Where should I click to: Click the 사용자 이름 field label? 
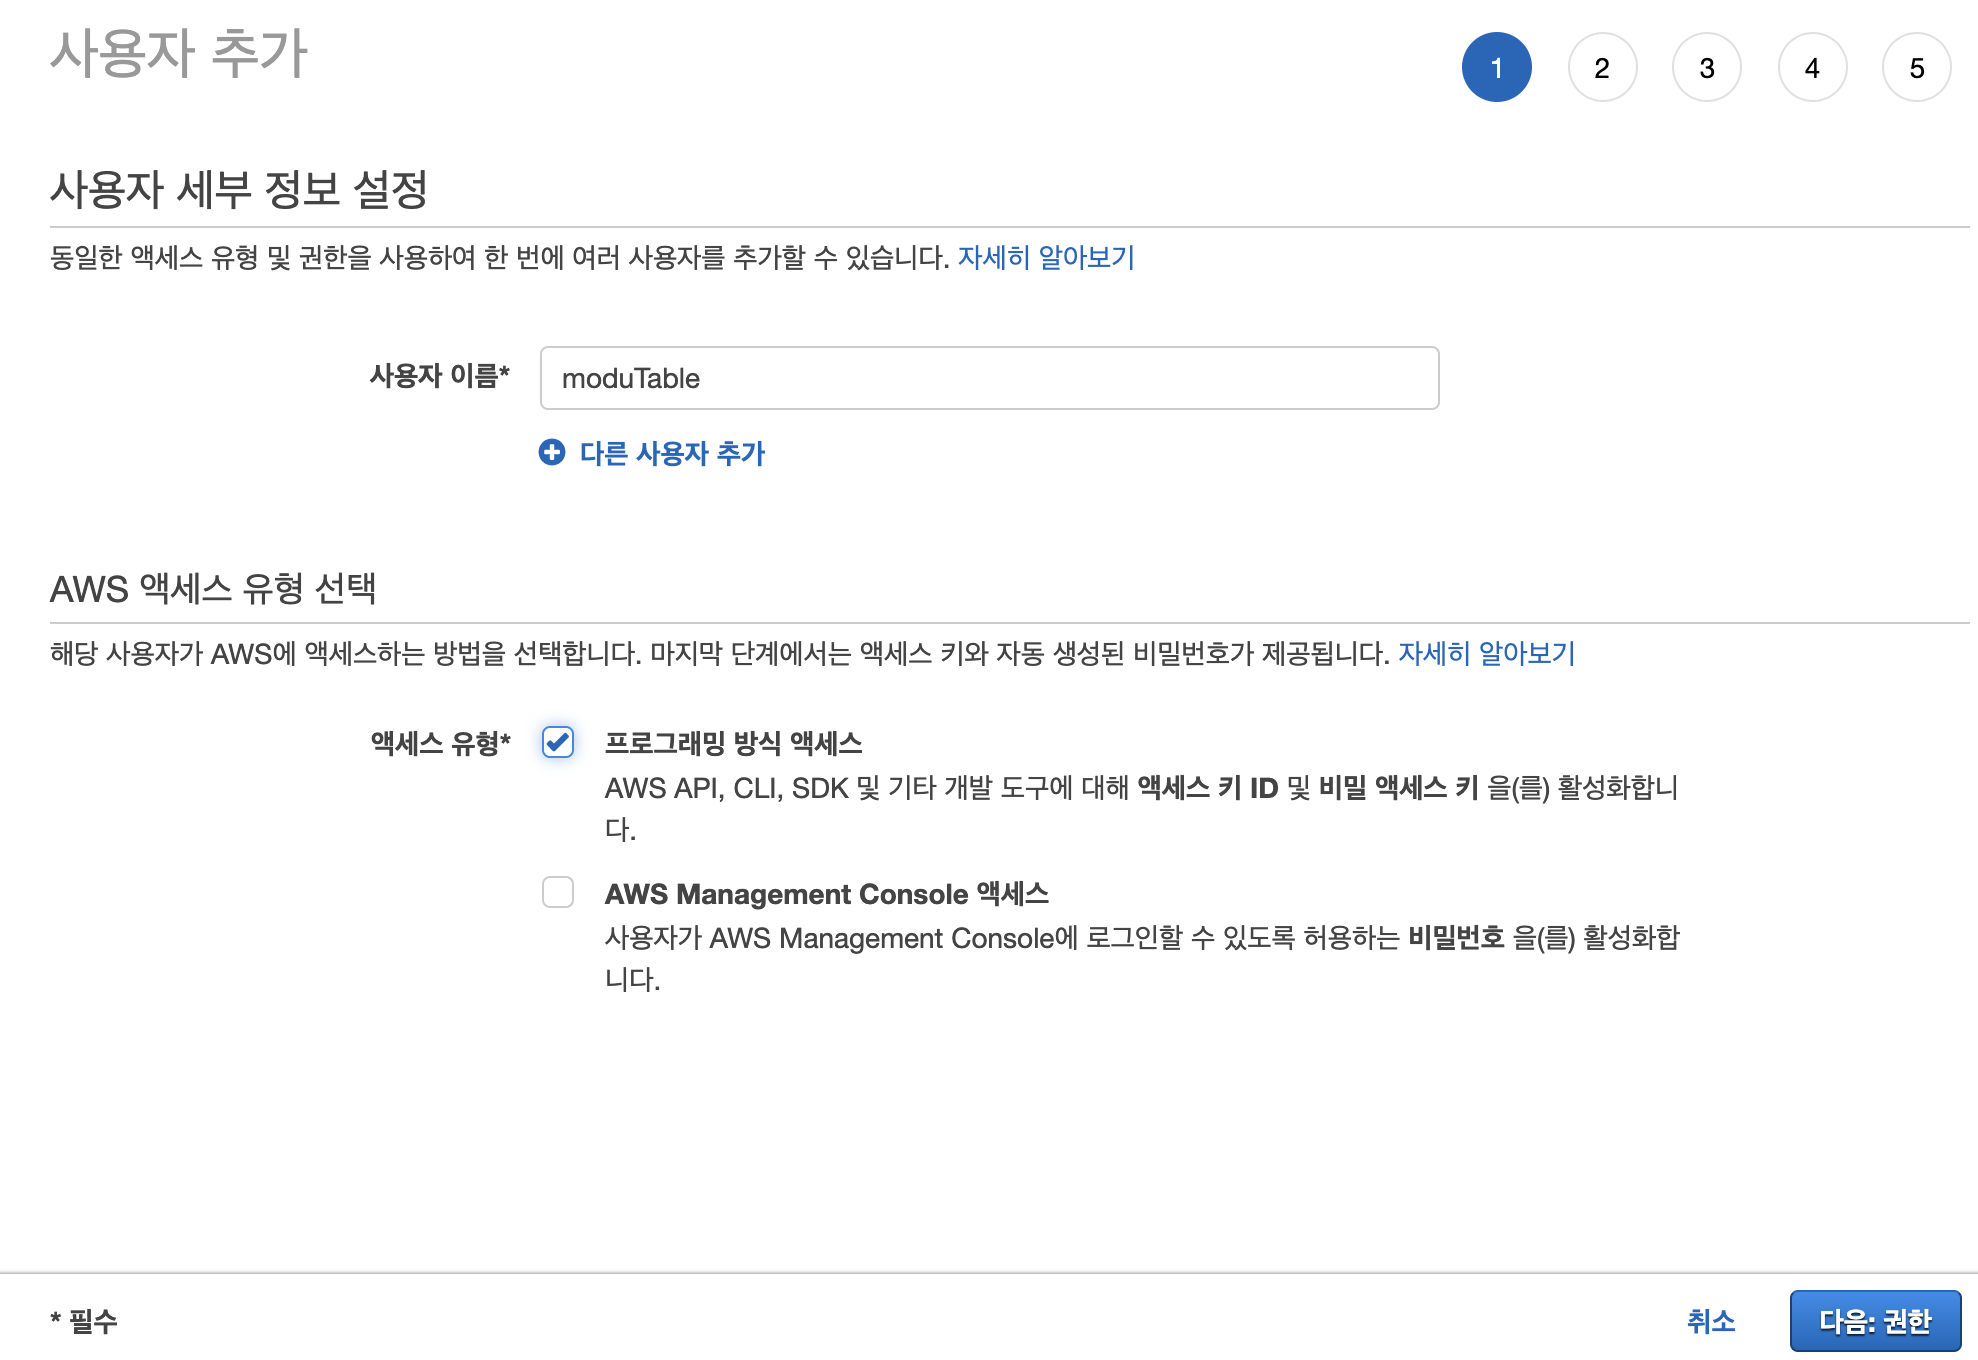point(439,376)
